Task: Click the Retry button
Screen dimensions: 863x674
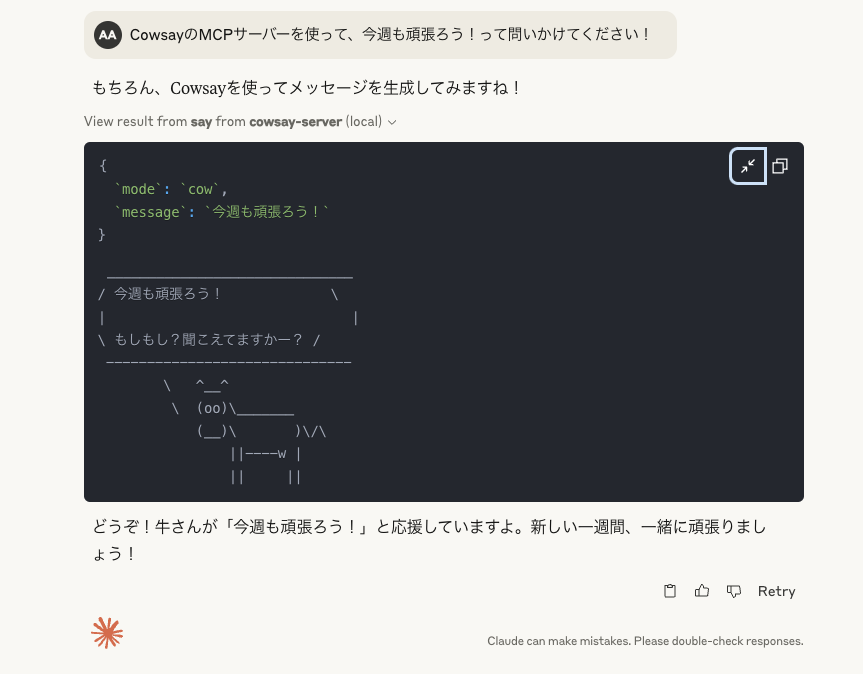Action: click(x=776, y=591)
